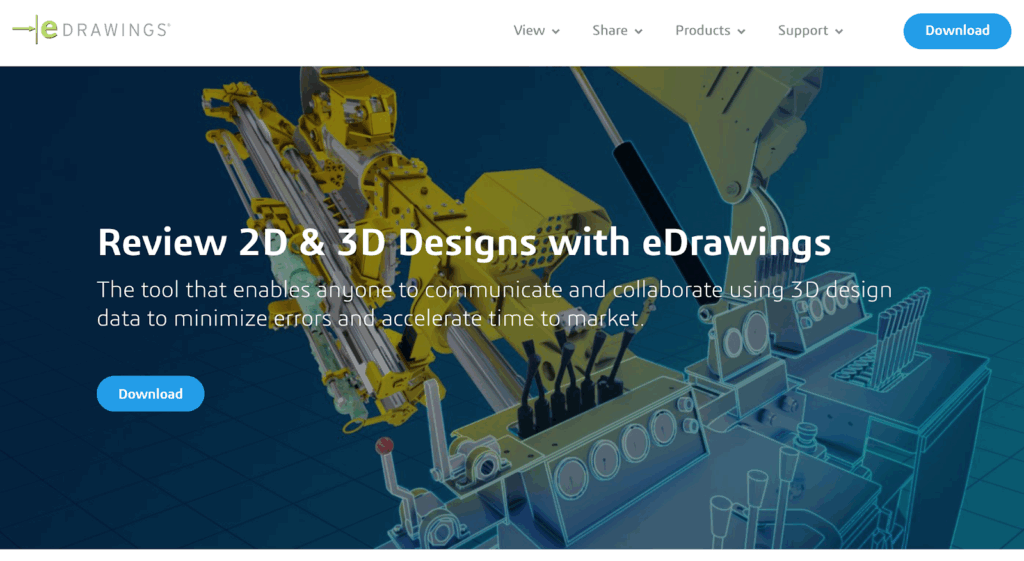Screen dimensions: 1024x561
Task: Click the subtitle paragraph about 3D design data
Action: [x=494, y=304]
